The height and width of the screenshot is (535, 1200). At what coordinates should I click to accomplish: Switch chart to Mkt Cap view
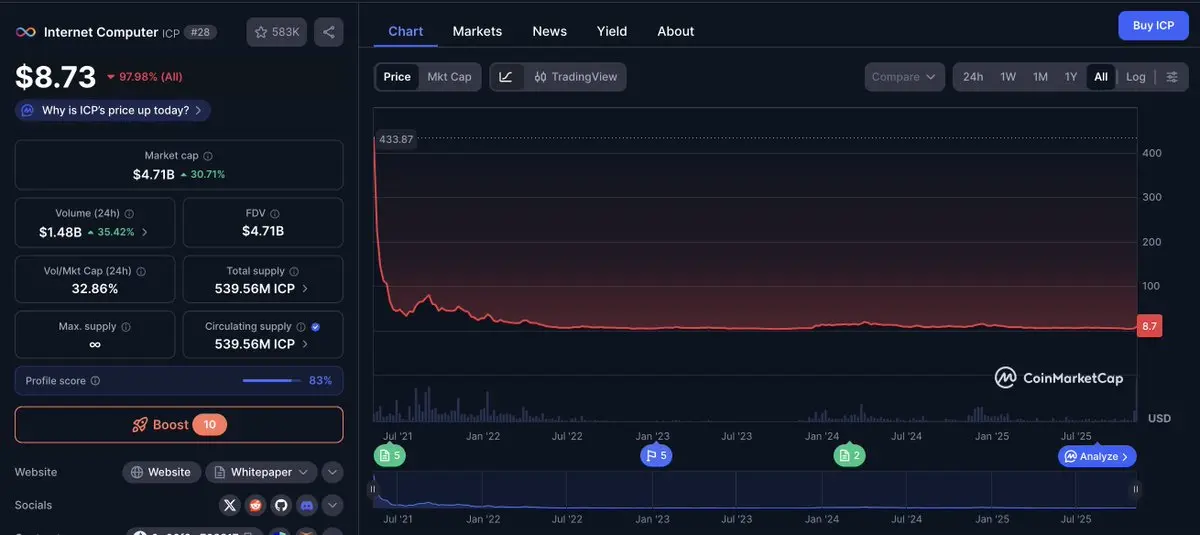(x=450, y=77)
